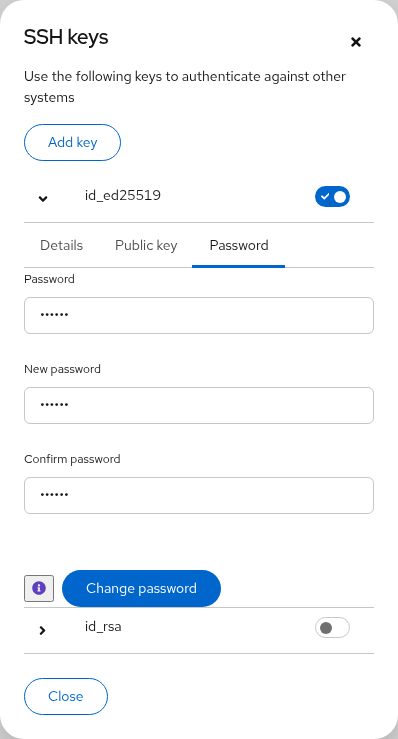398x739 pixels.
Task: Open the Public key tab
Action: pyautogui.click(x=146, y=245)
